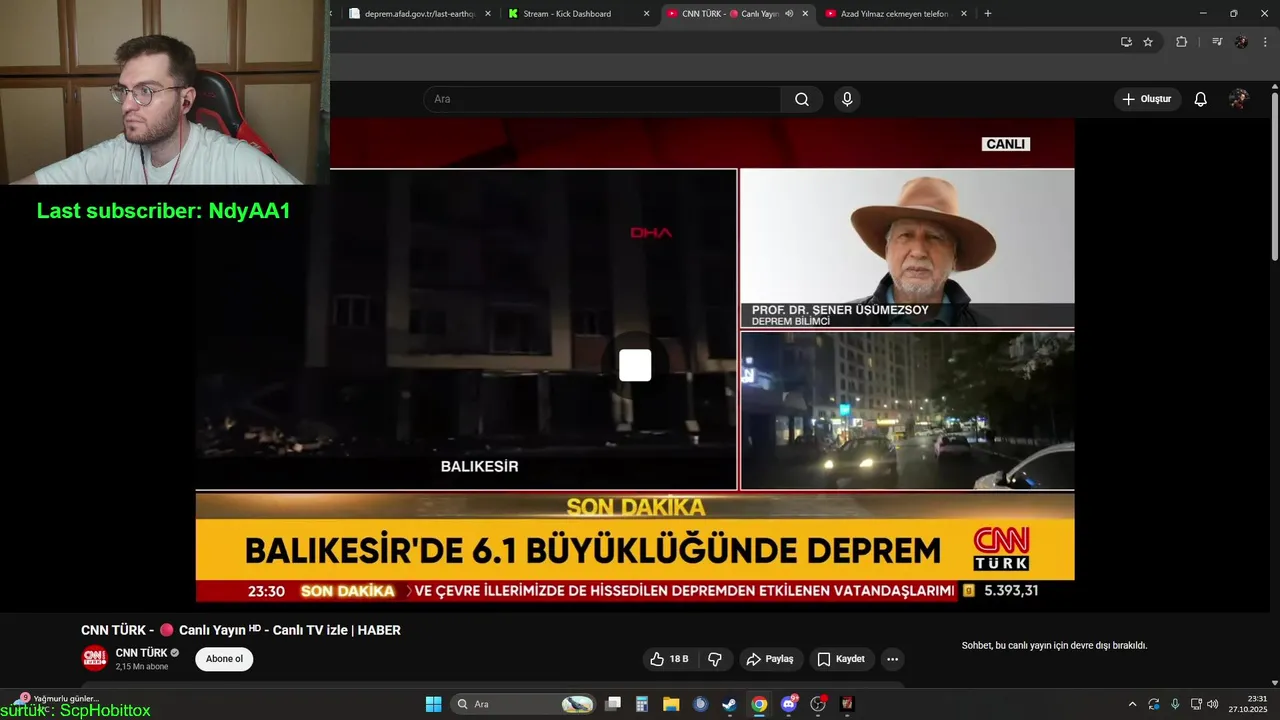Screen dimensions: 1280x720
Task: Open the OBS Studio taskbar icon
Action: click(818, 704)
